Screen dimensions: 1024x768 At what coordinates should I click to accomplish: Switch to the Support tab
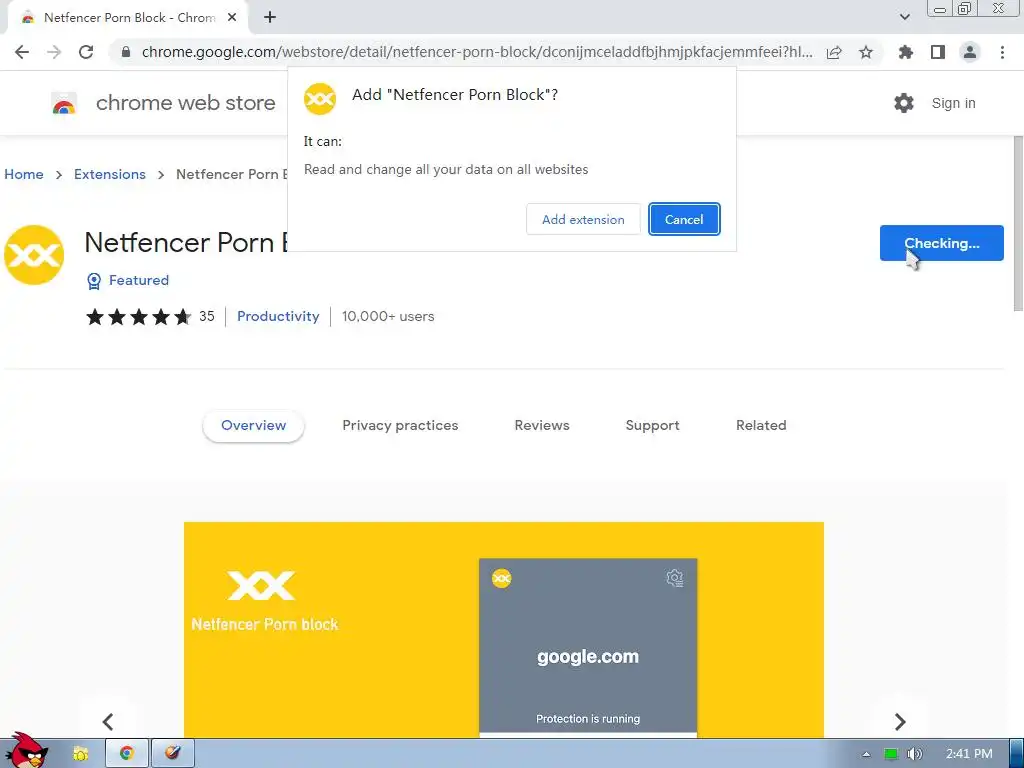click(652, 425)
